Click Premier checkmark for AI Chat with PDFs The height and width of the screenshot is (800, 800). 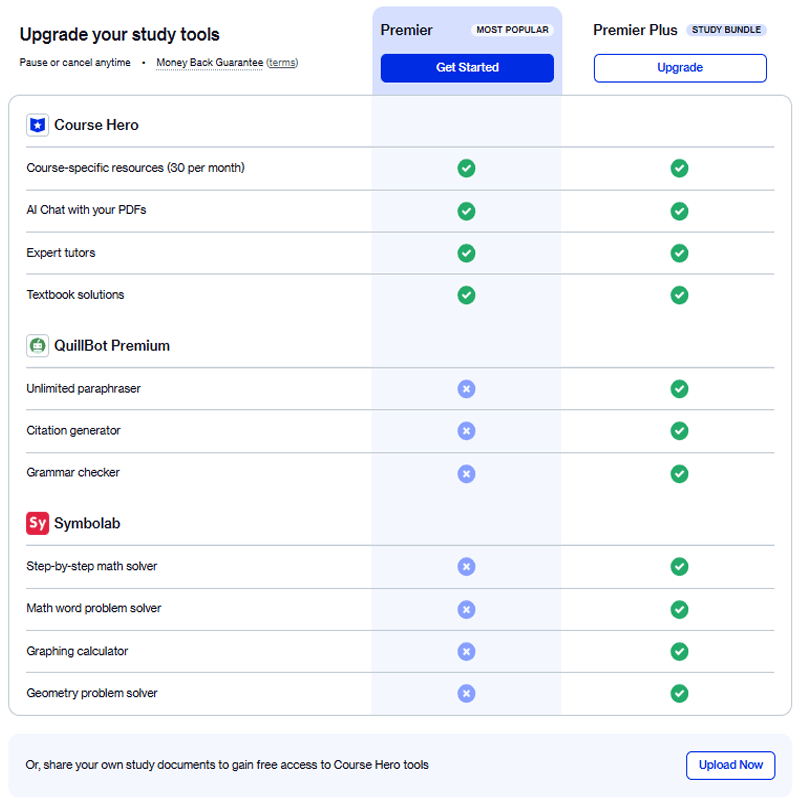point(466,211)
